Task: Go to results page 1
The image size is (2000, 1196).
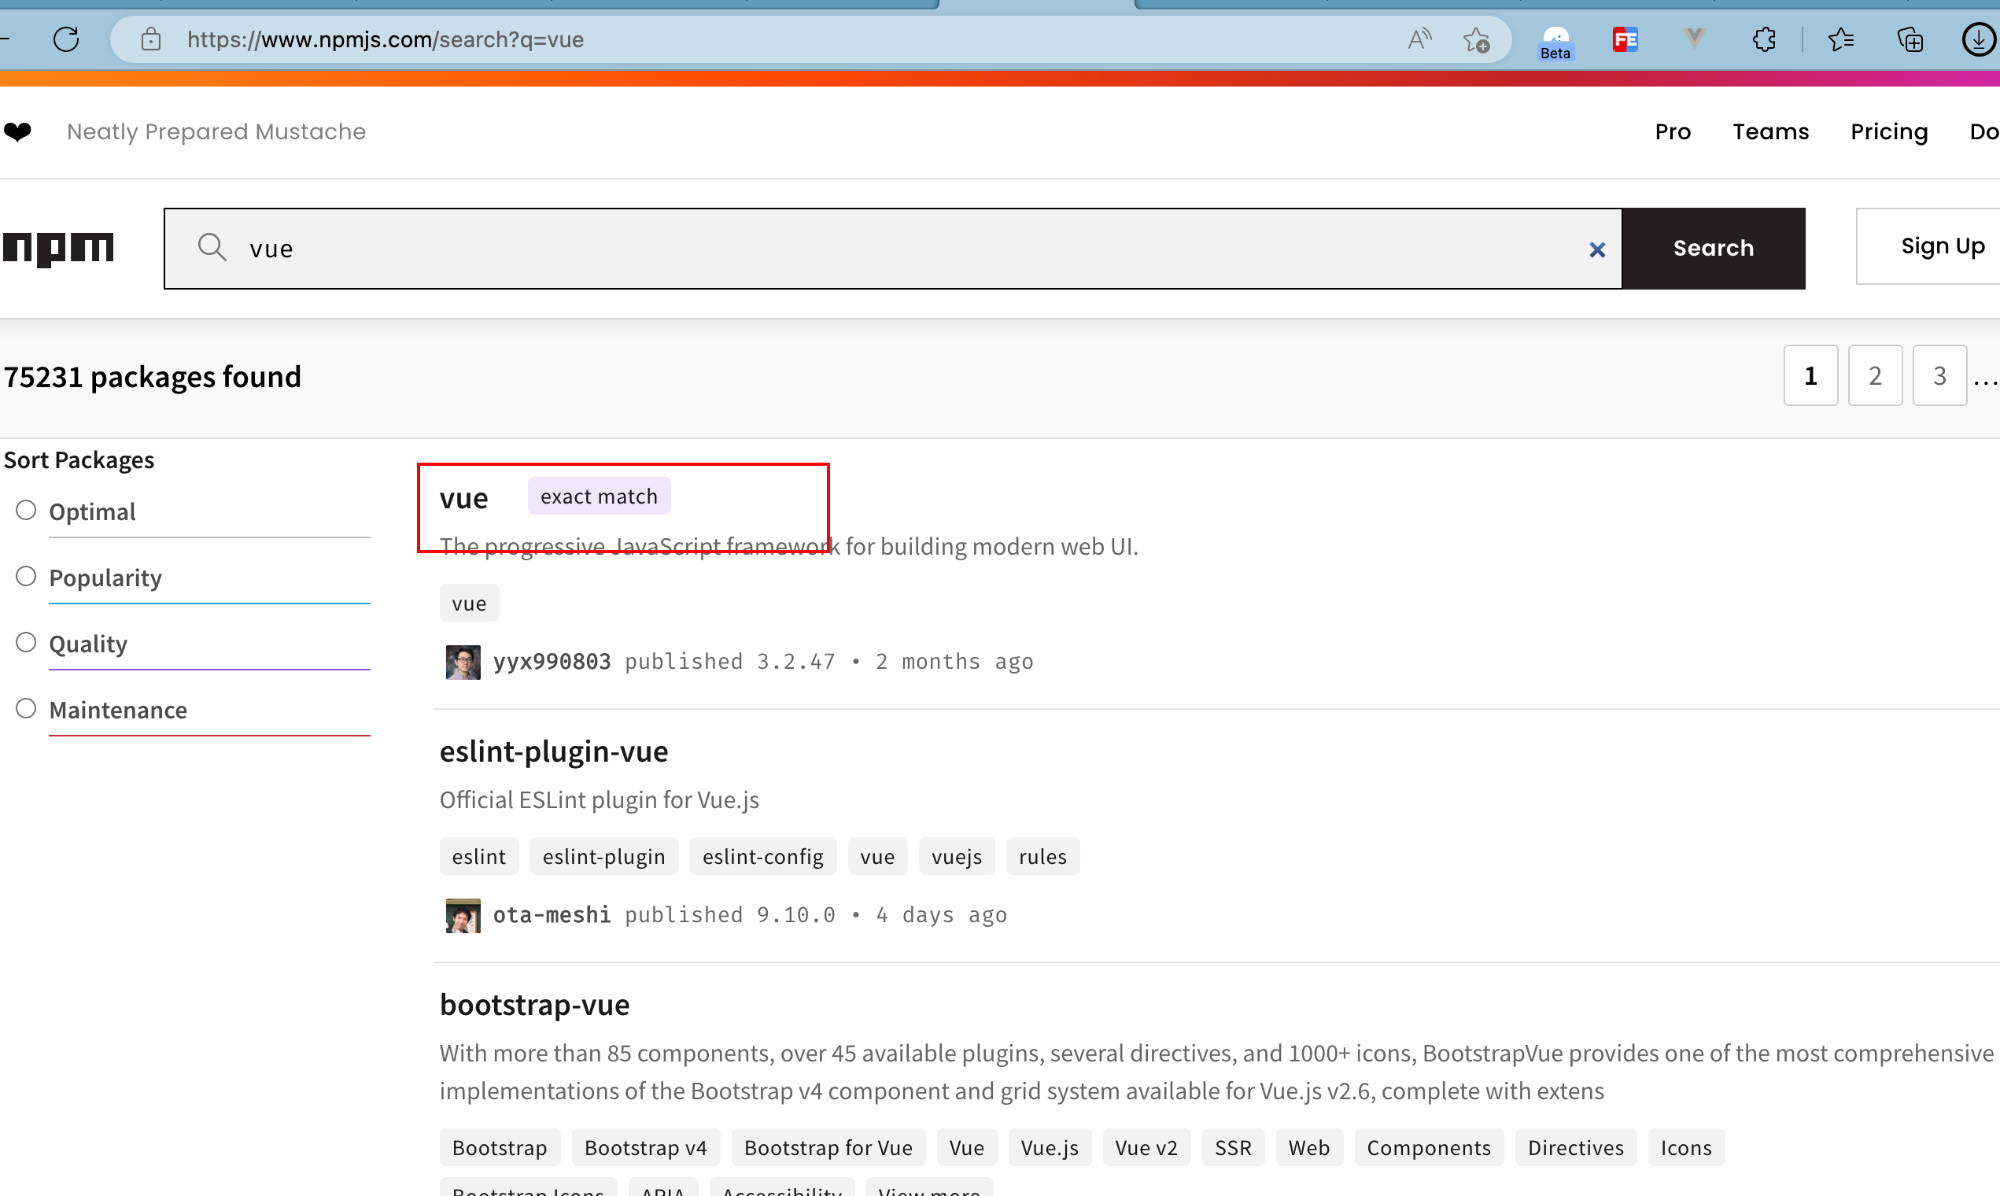Action: pos(1811,376)
